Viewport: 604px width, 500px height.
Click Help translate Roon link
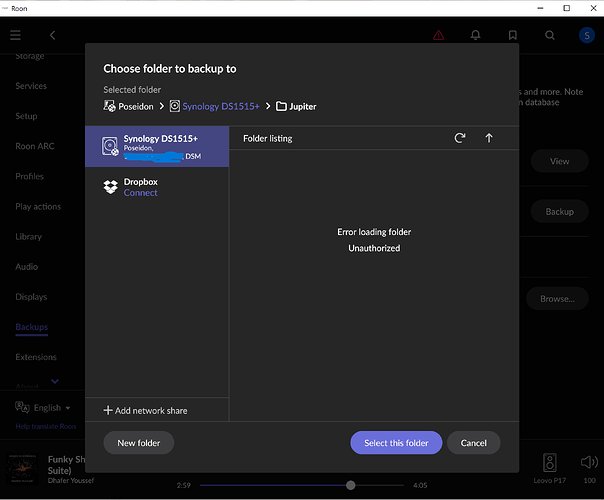point(45,426)
